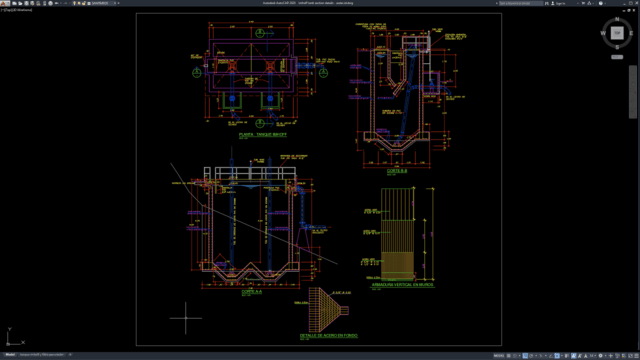This screenshot has height=360, width=640.
Task: Toggle Ortho mode in the status bar
Action: [x=525, y=356]
